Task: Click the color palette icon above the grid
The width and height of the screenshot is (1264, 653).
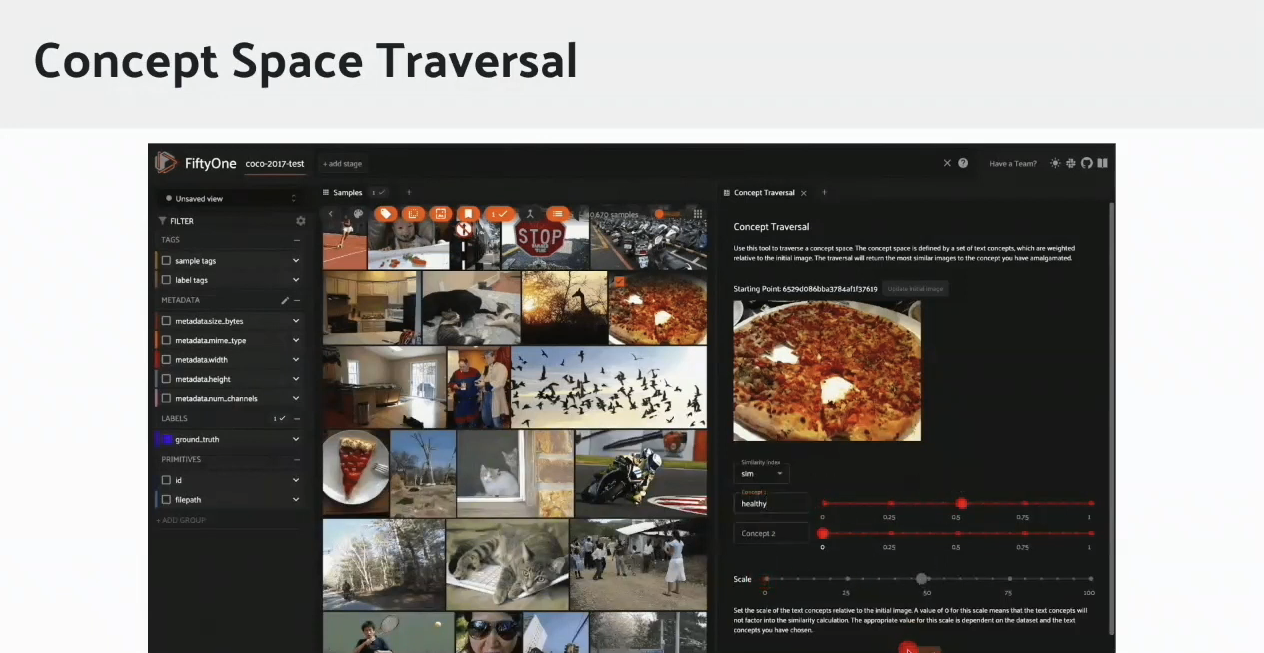Action: click(358, 214)
